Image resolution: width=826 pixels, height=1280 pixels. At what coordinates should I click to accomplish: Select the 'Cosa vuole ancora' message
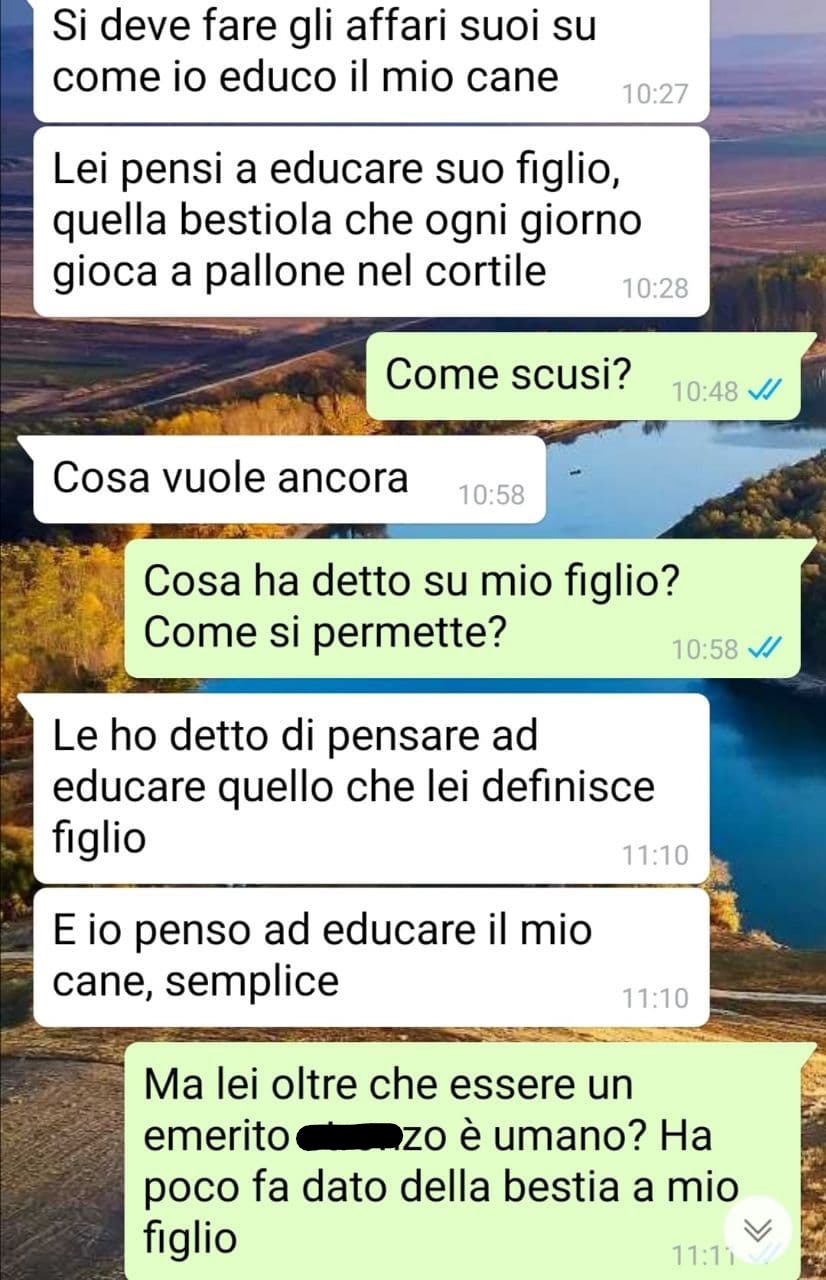(x=289, y=479)
